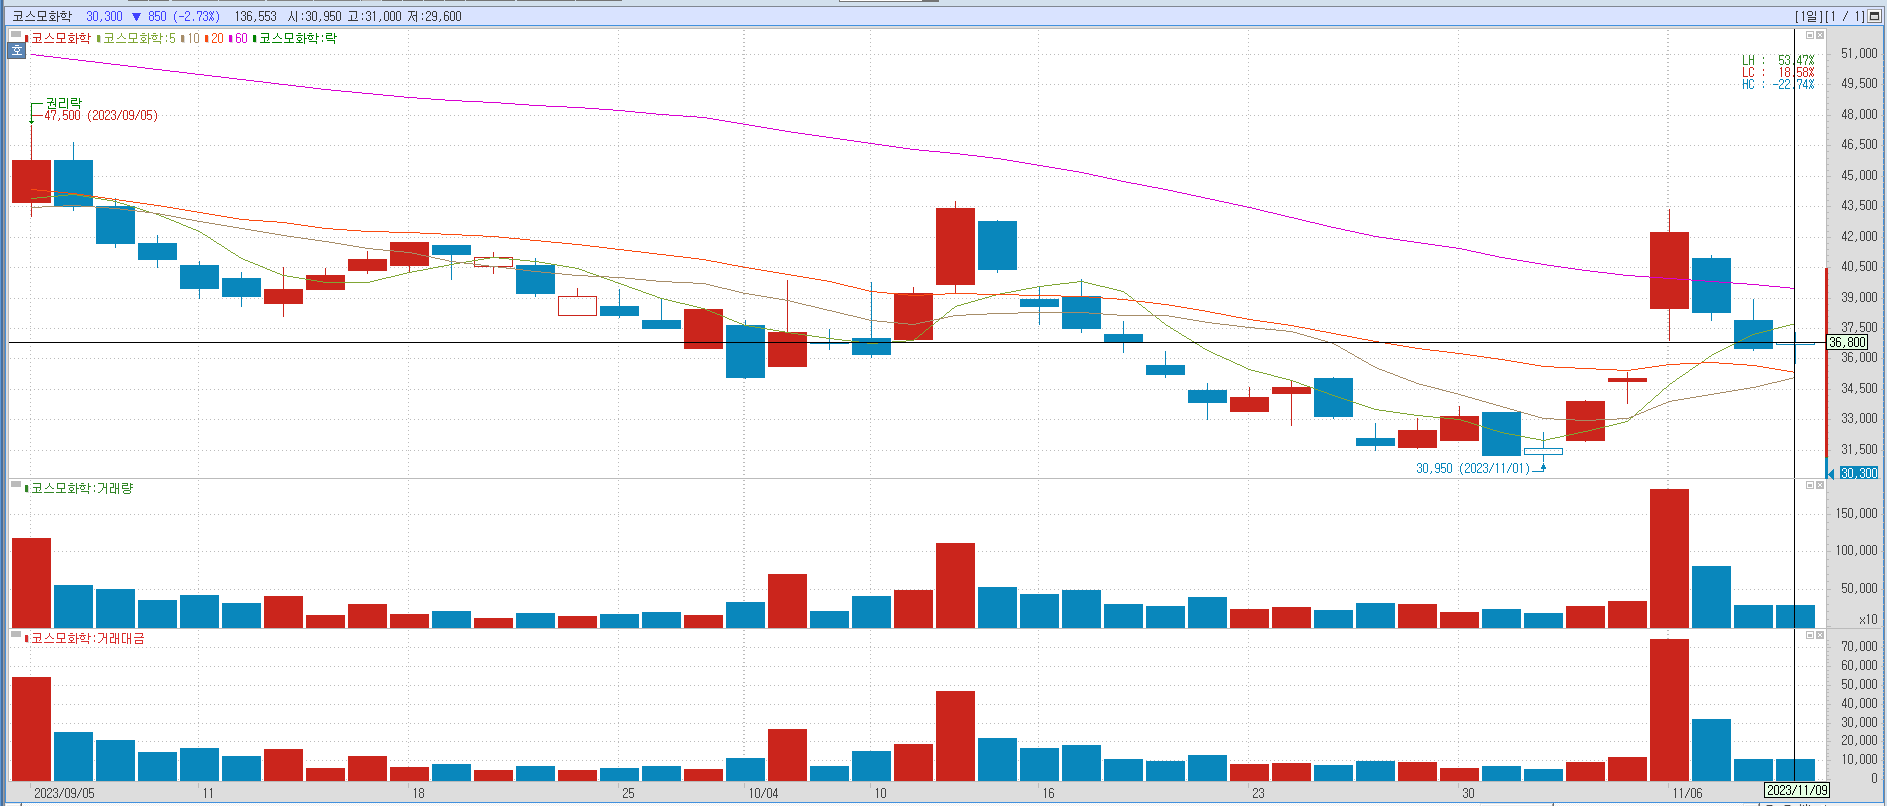1887x806 pixels.
Task: Click the 코스모화학:락 legend label
Action: point(297,38)
